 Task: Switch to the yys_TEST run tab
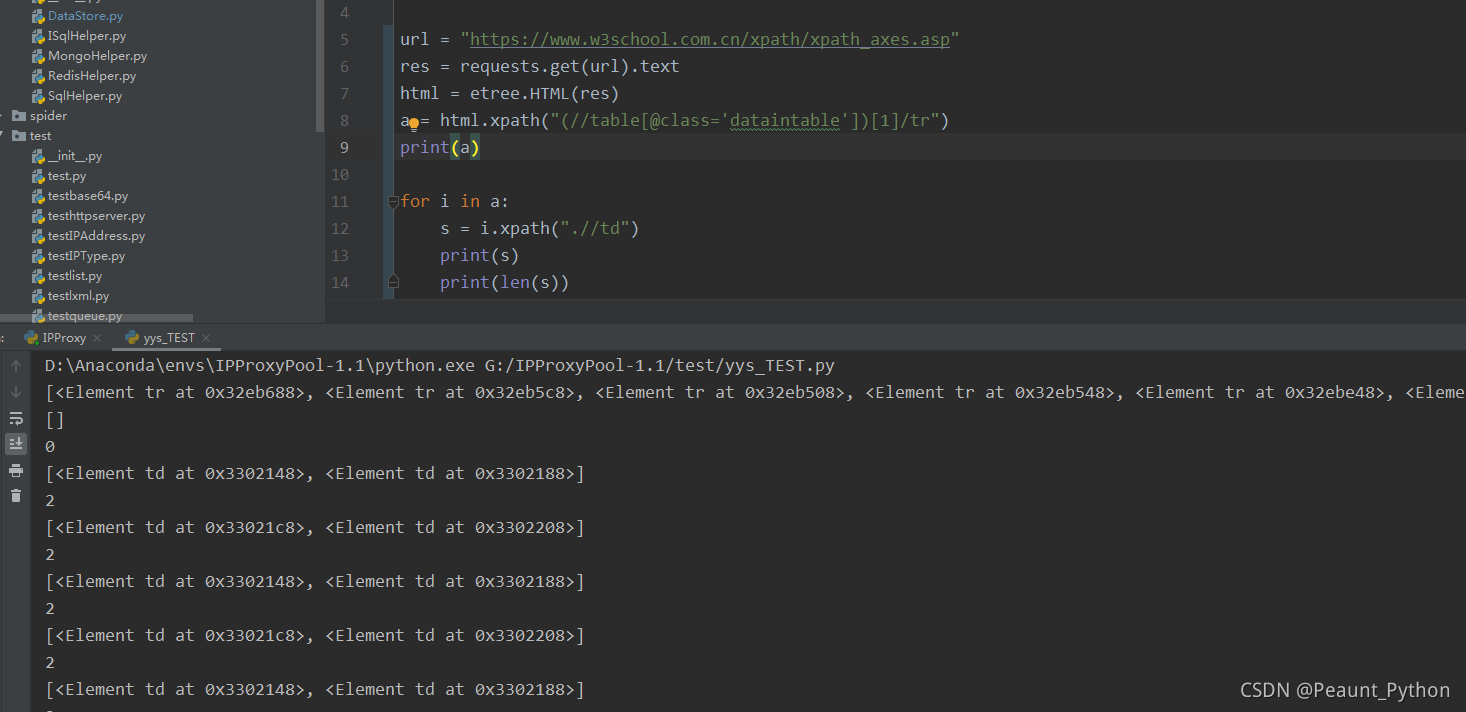coord(169,338)
